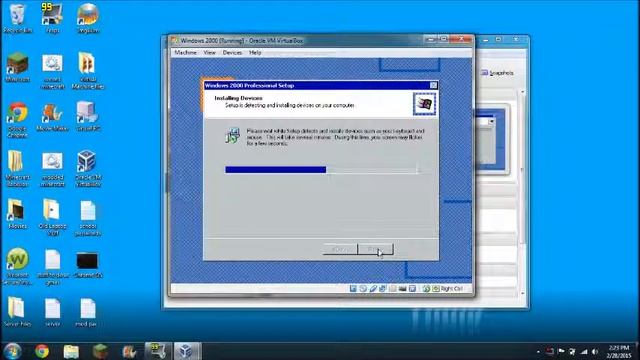Open the Oracle VM VirtualBox desktop shortcut

point(87,169)
